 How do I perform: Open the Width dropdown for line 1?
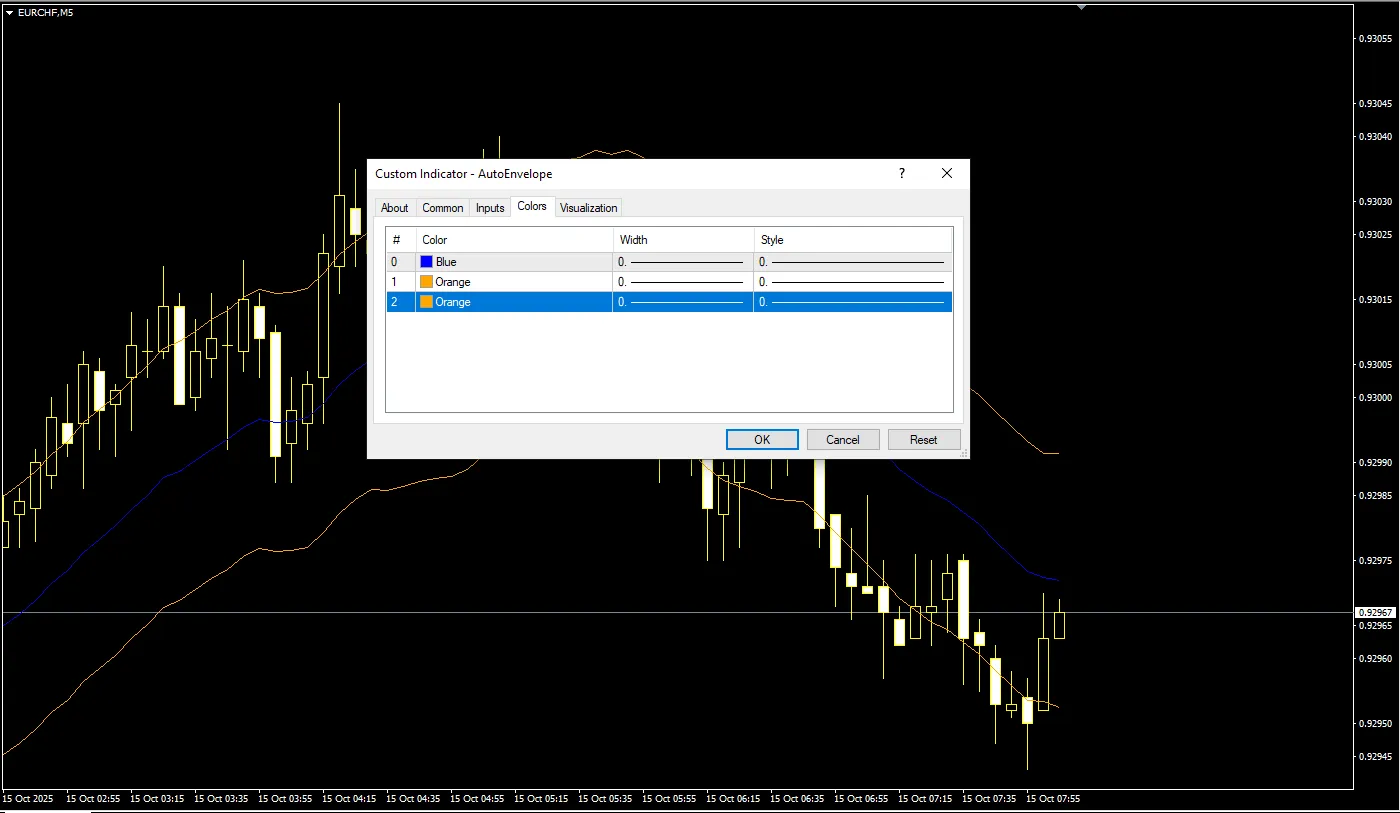click(x=682, y=282)
